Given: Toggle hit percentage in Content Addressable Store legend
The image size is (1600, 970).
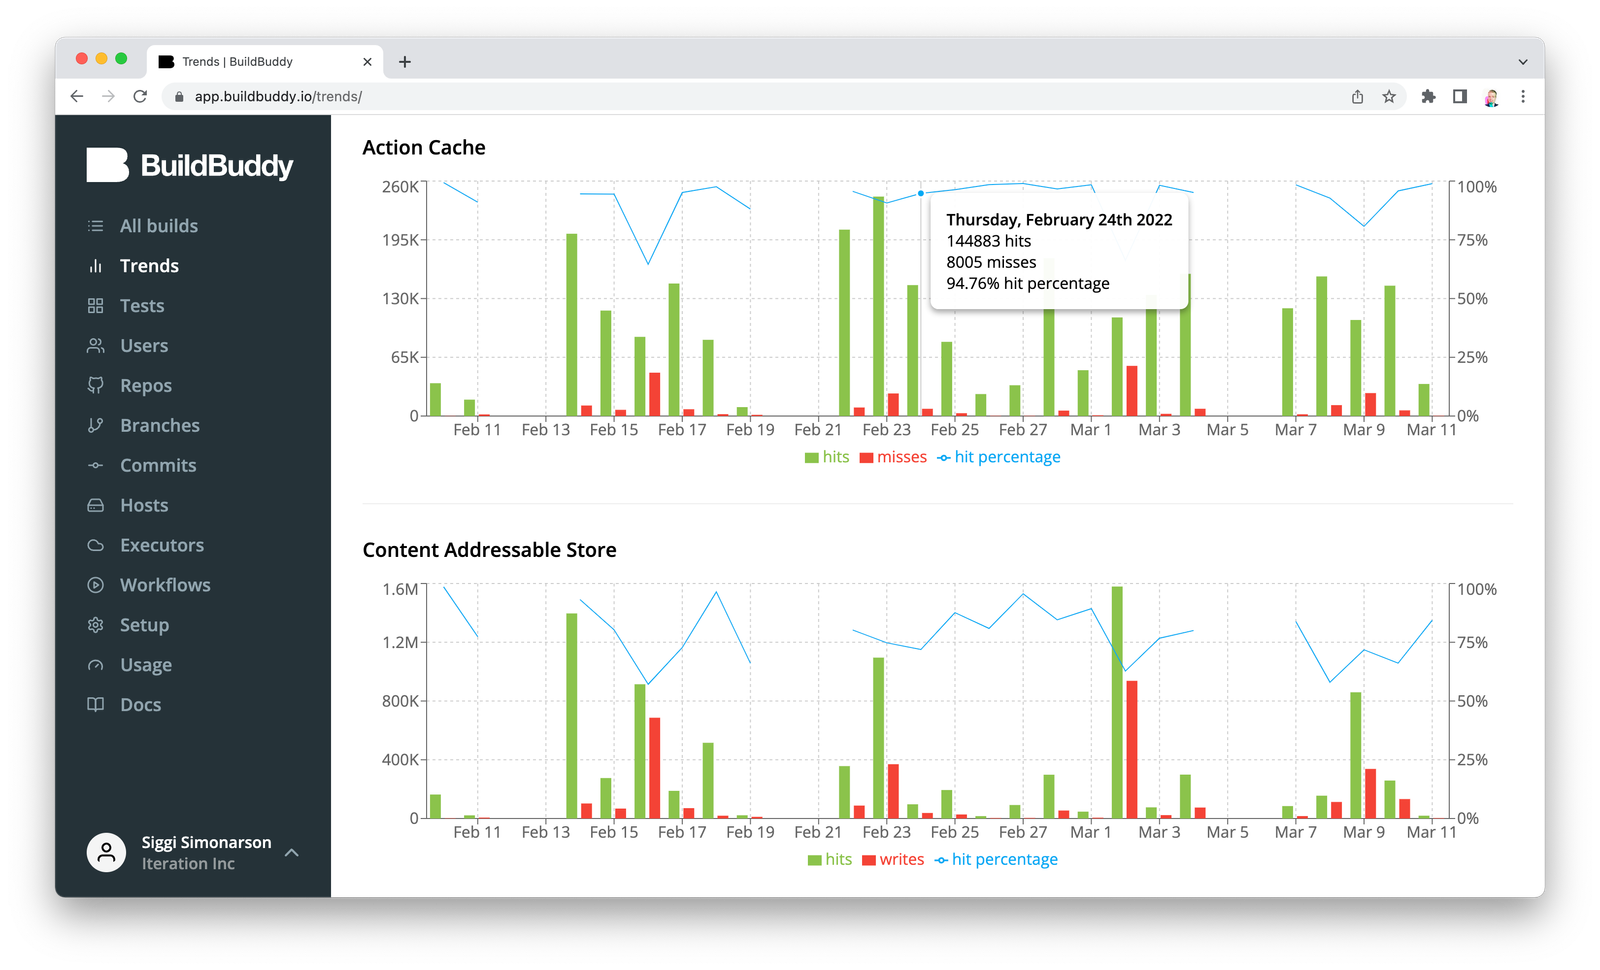Looking at the screenshot, I should point(996,860).
